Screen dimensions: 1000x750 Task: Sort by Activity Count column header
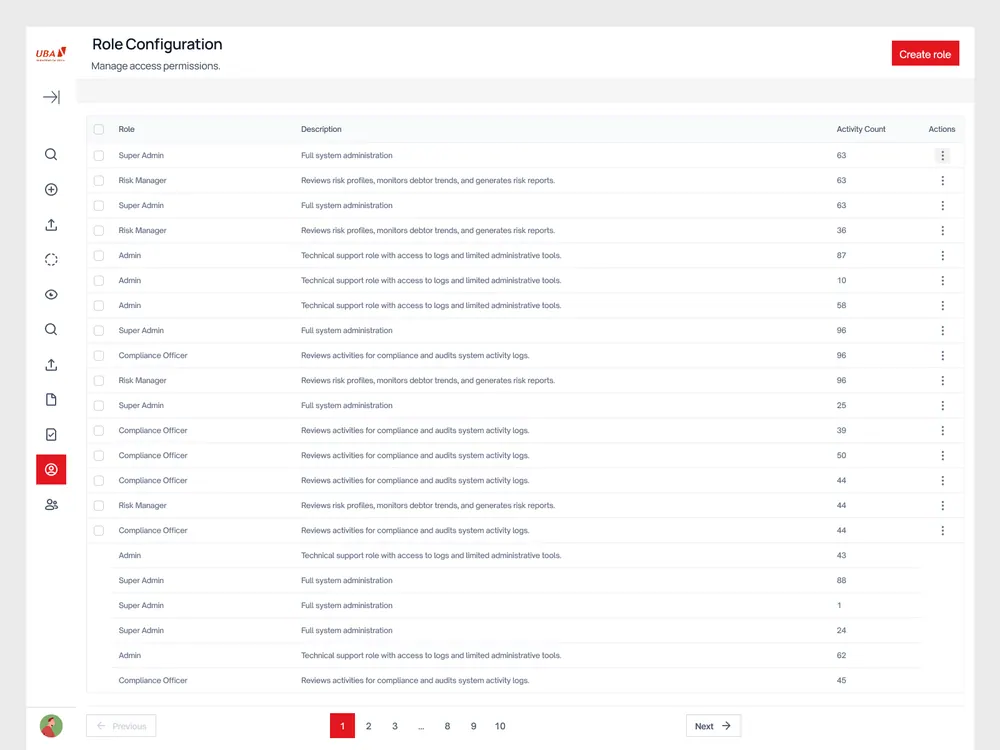point(860,129)
